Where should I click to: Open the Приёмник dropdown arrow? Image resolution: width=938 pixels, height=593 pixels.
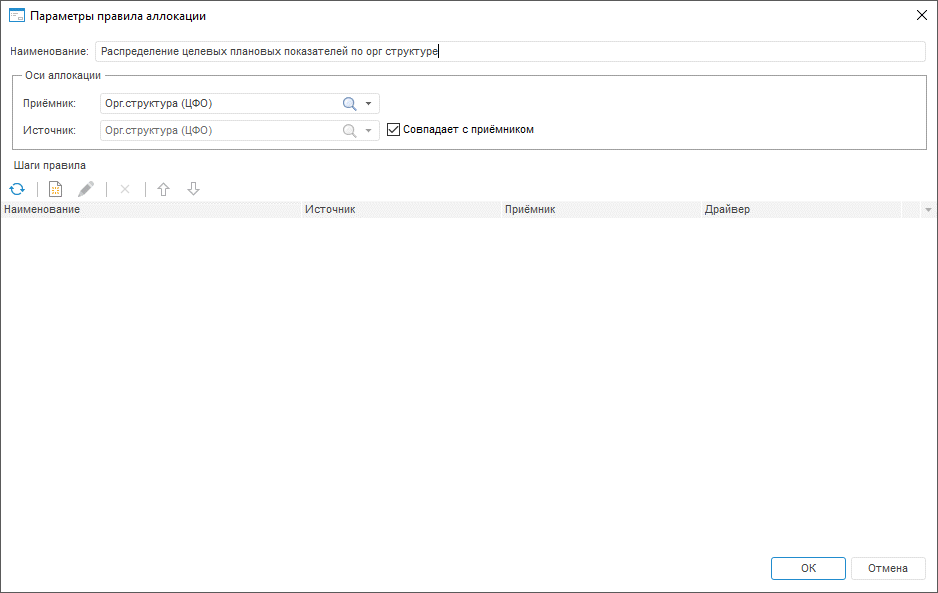369,103
